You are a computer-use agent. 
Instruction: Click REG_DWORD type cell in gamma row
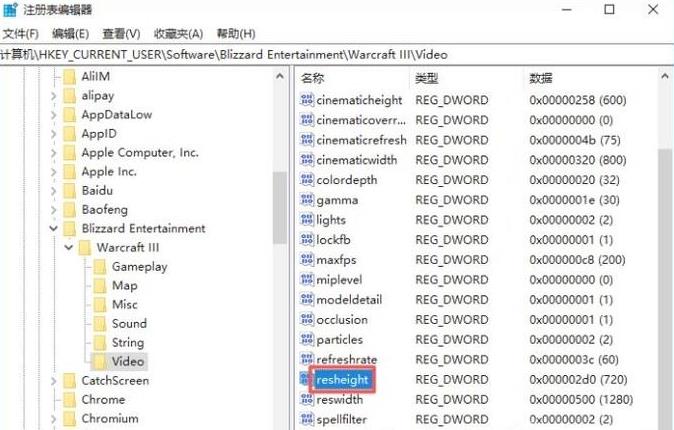[452, 200]
